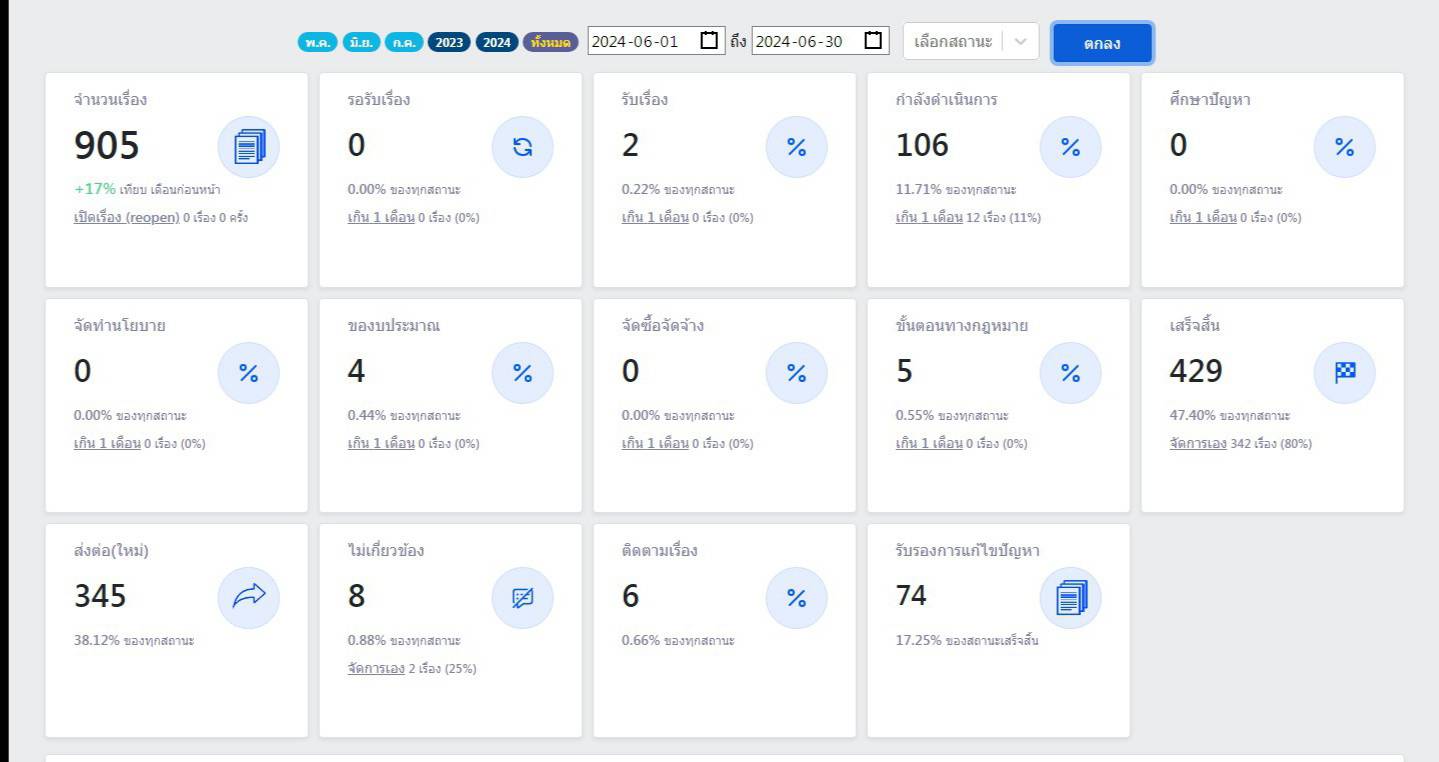The height and width of the screenshot is (762, 1439).
Task: Click the refresh icon in รอรับเรื่อง card
Action: coord(522,147)
